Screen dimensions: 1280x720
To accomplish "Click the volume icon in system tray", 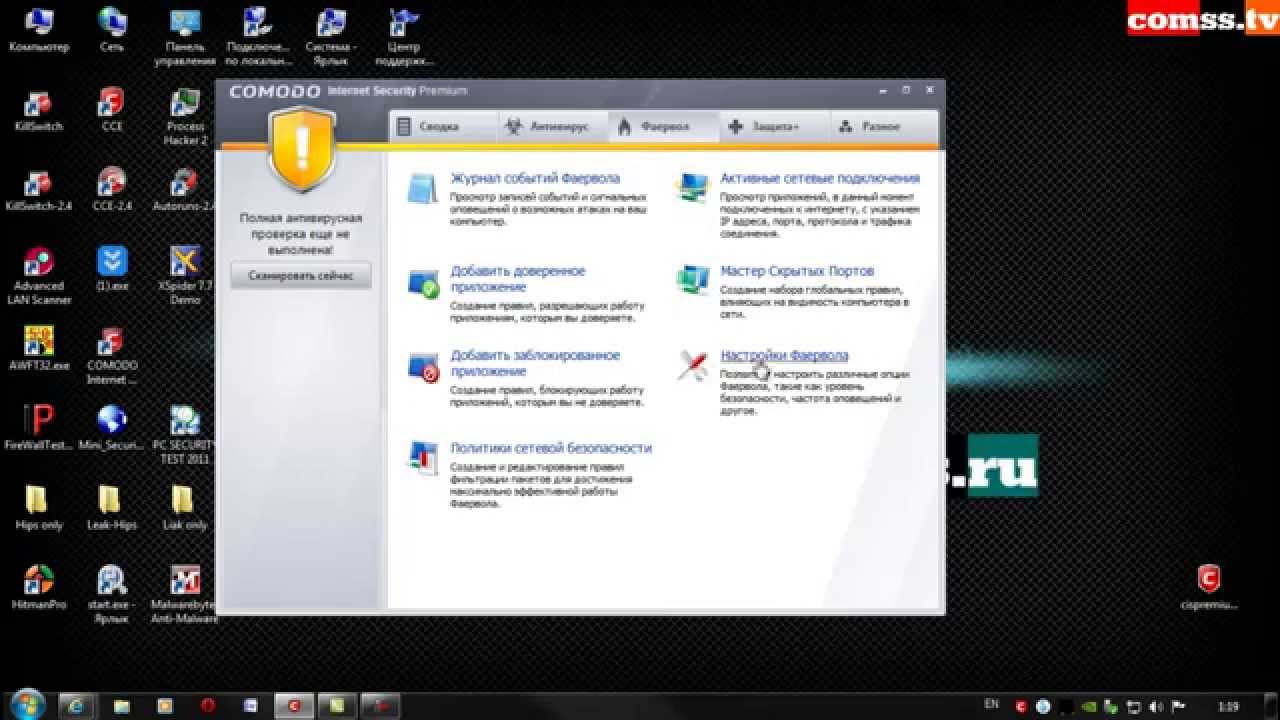I will [x=1155, y=705].
